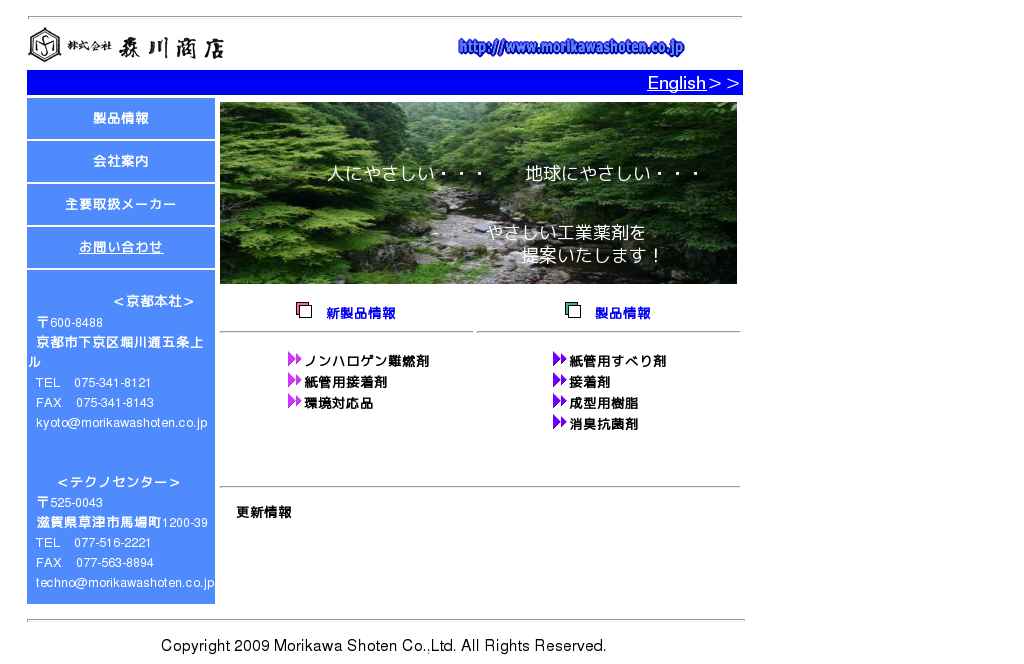Screen dimensions: 1024x664
Task: Click the green square icon beside 製品情報 heading
Action: tap(573, 311)
